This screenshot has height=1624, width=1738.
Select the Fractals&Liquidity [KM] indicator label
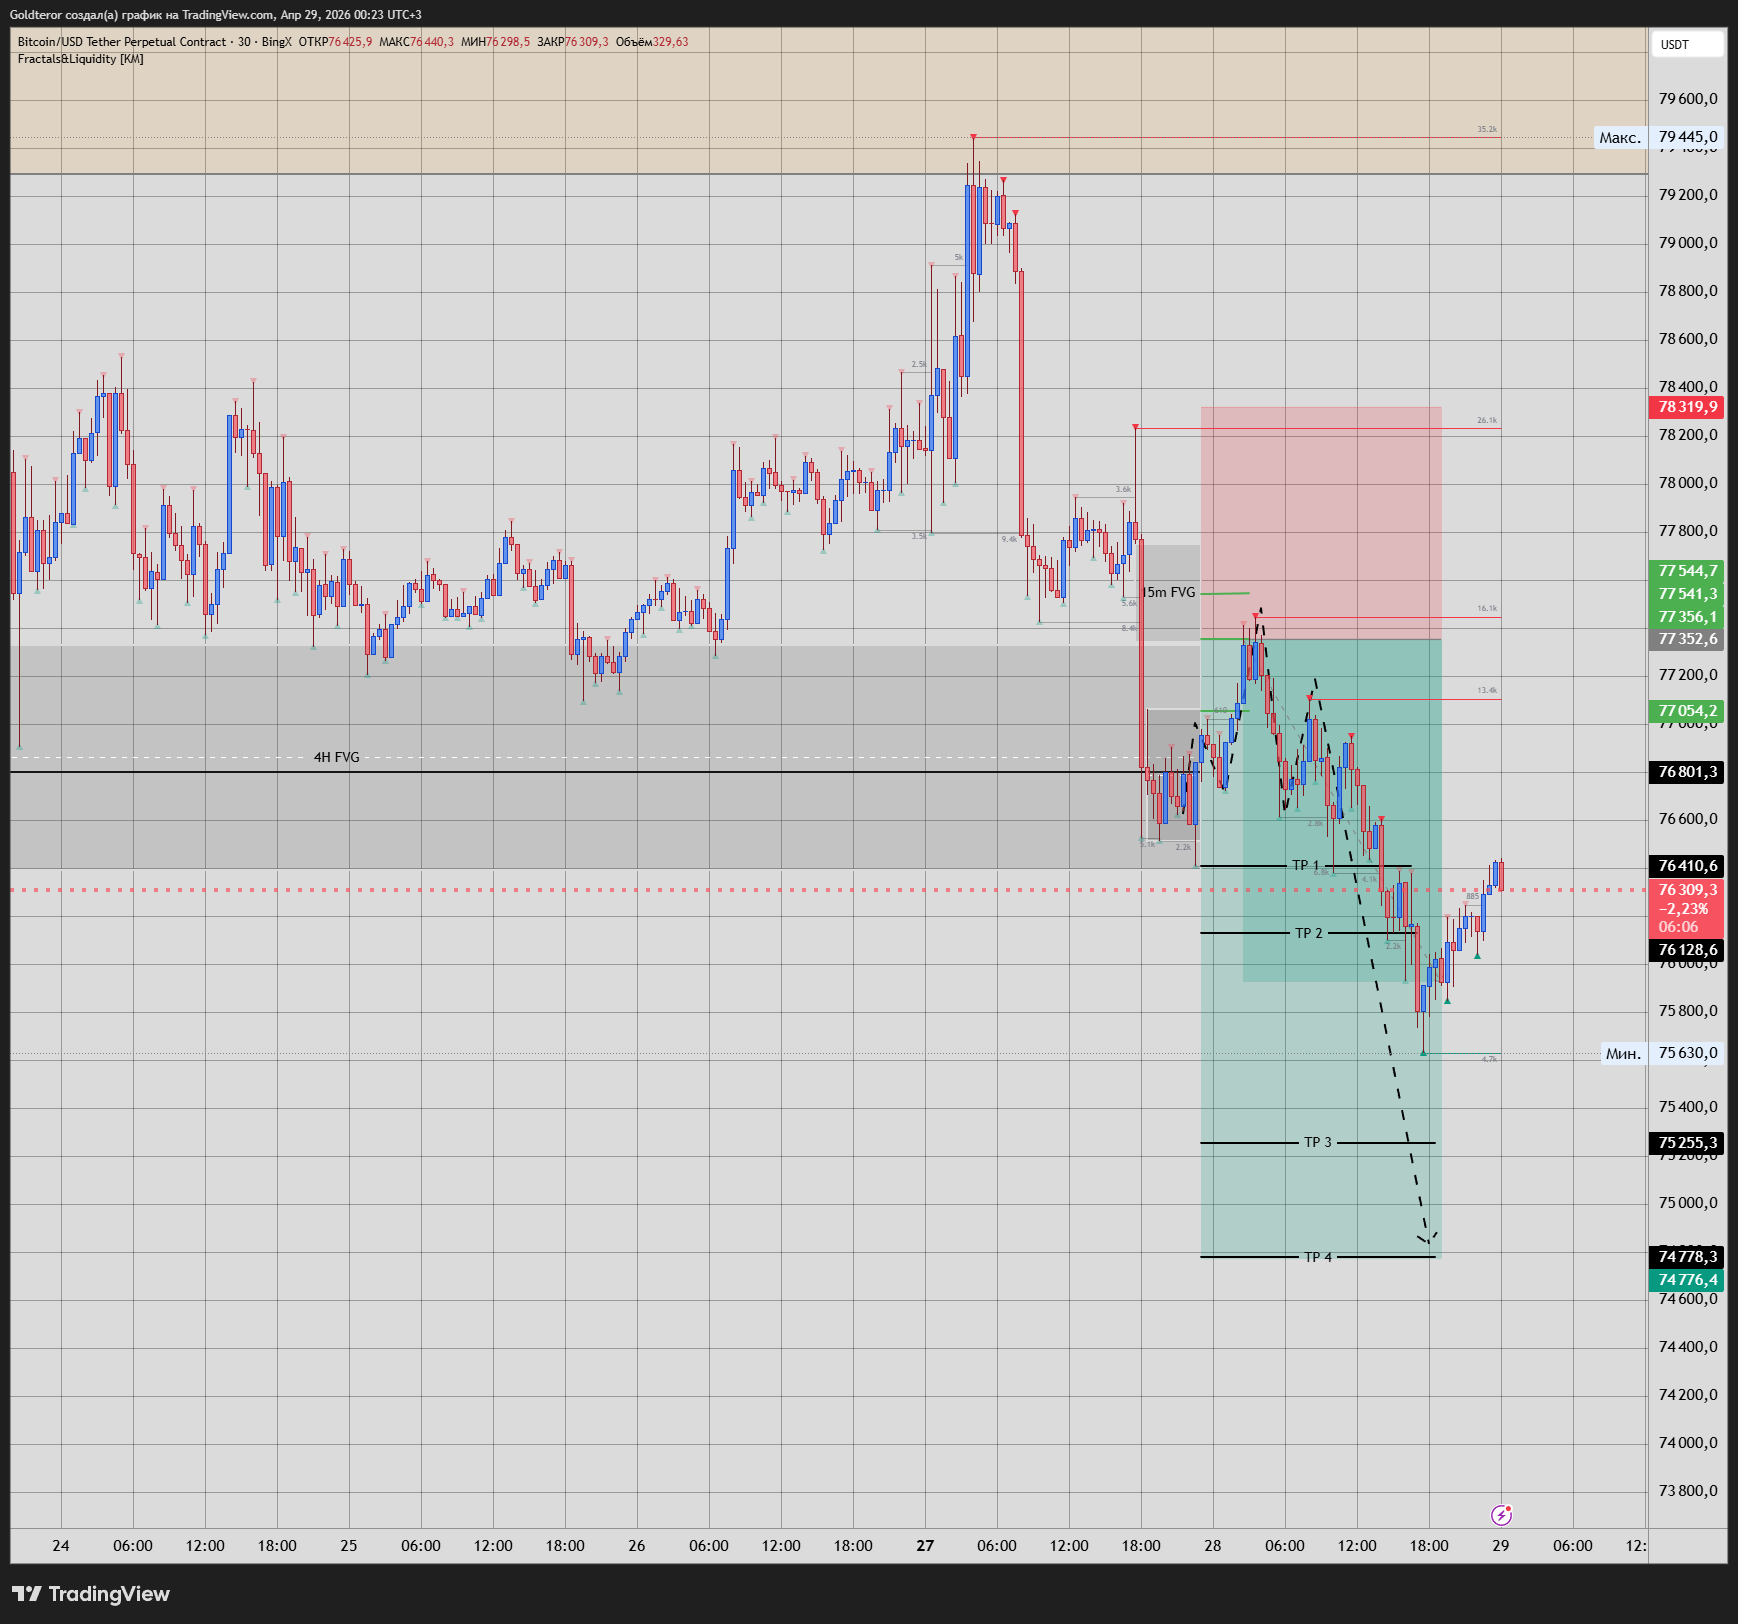(x=80, y=59)
